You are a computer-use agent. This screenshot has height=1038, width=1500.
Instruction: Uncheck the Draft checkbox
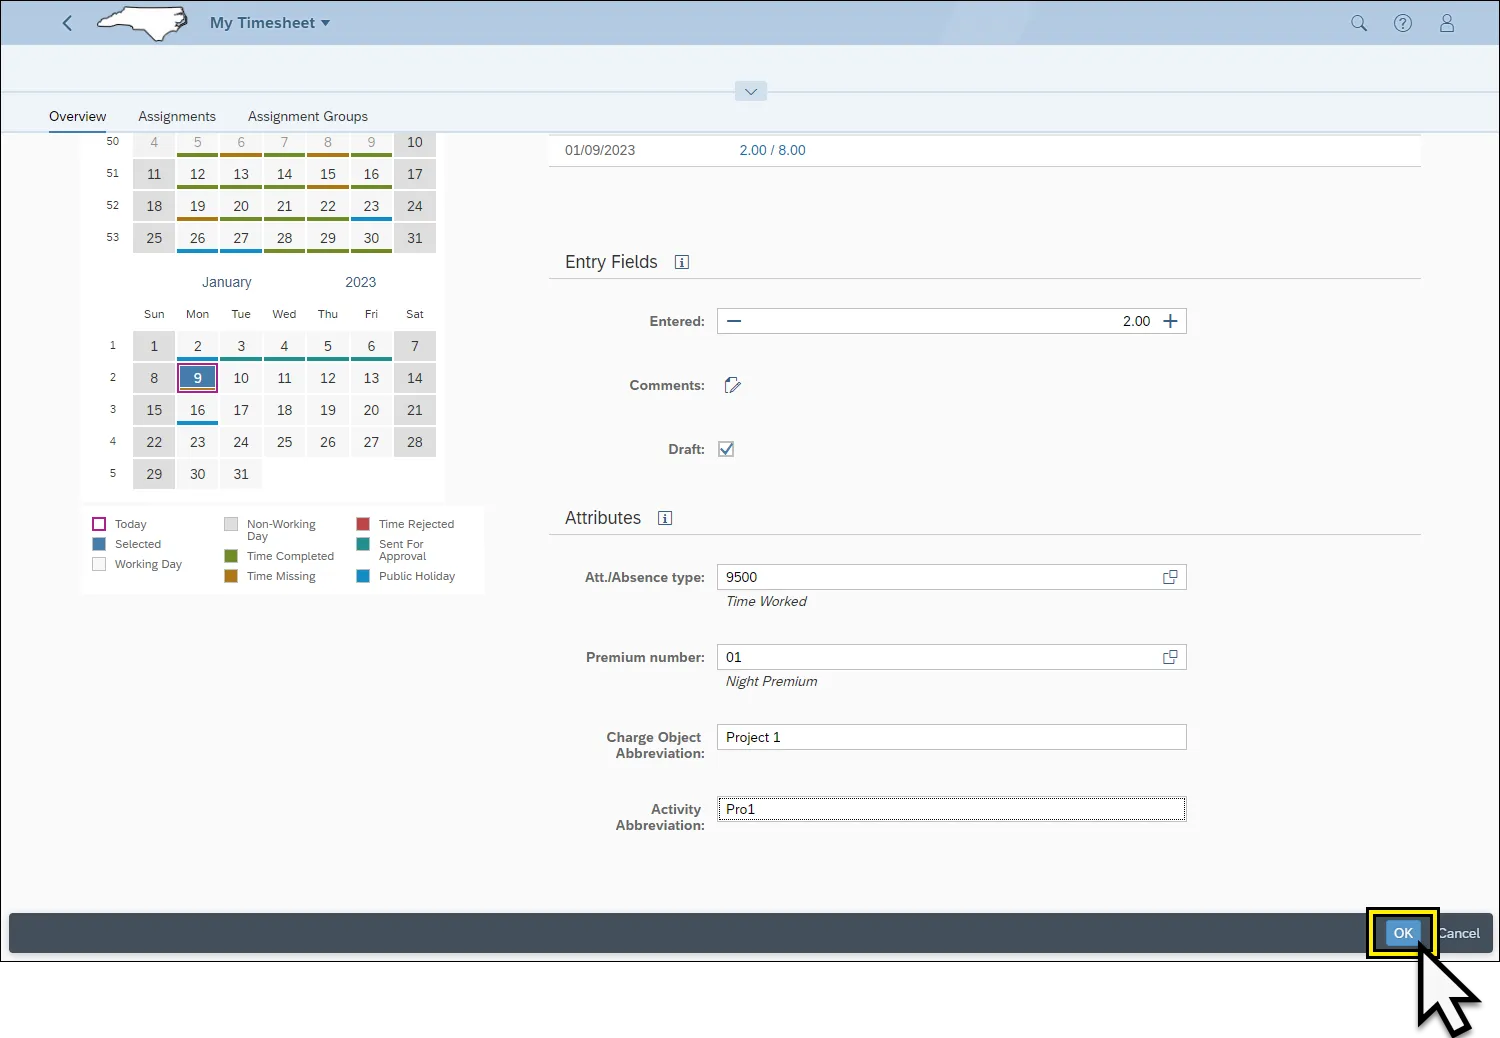pos(726,449)
